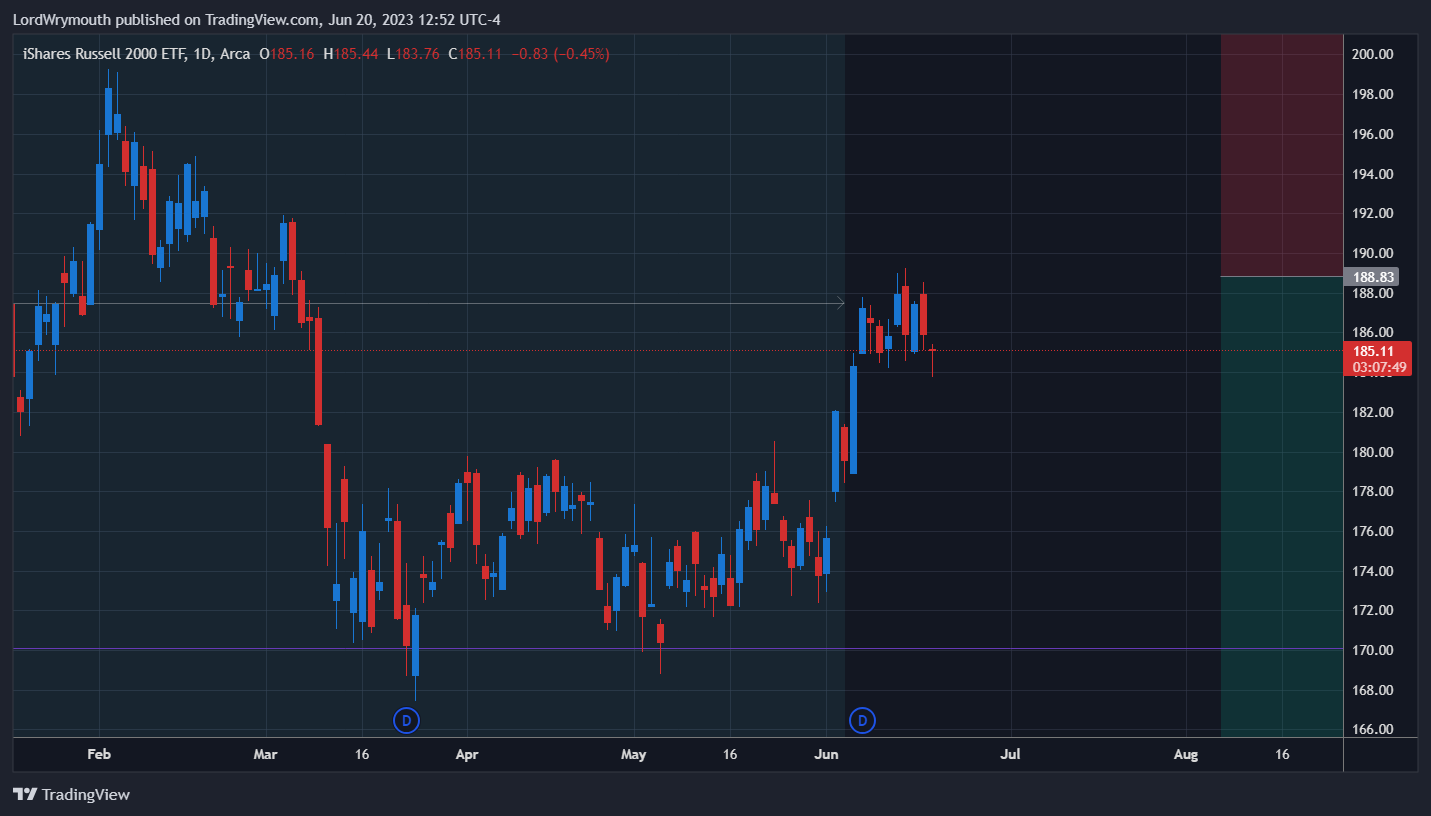
Task: Click the Mar date label
Action: coord(265,754)
